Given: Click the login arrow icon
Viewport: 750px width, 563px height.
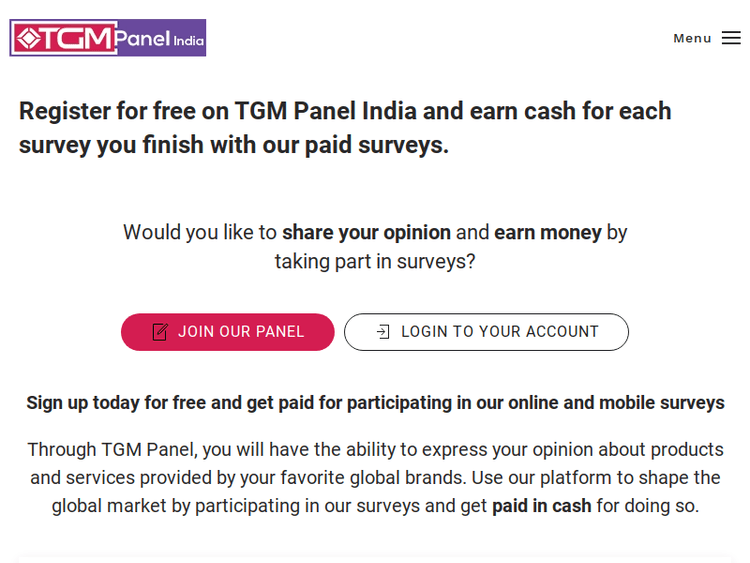Looking at the screenshot, I should [383, 332].
